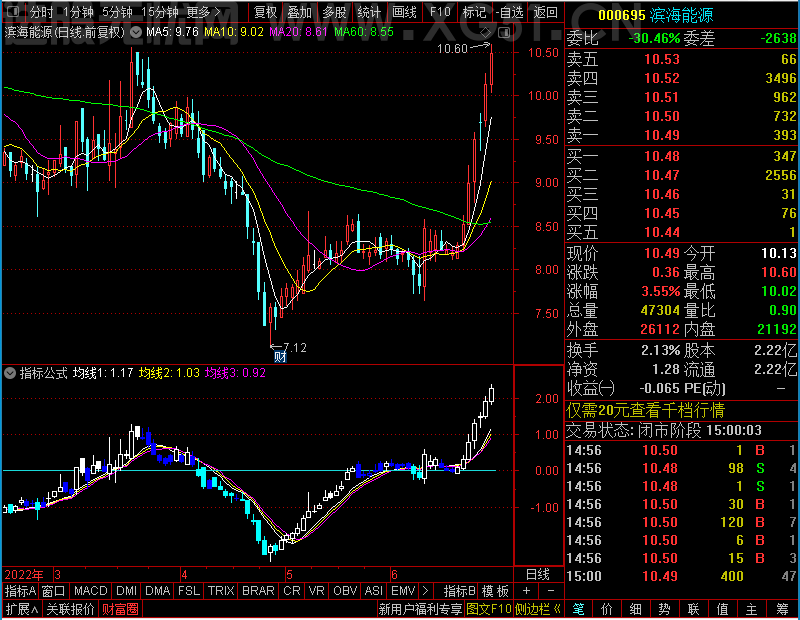800x620 pixels.
Task: Switch indicator to ASI
Action: tap(373, 591)
